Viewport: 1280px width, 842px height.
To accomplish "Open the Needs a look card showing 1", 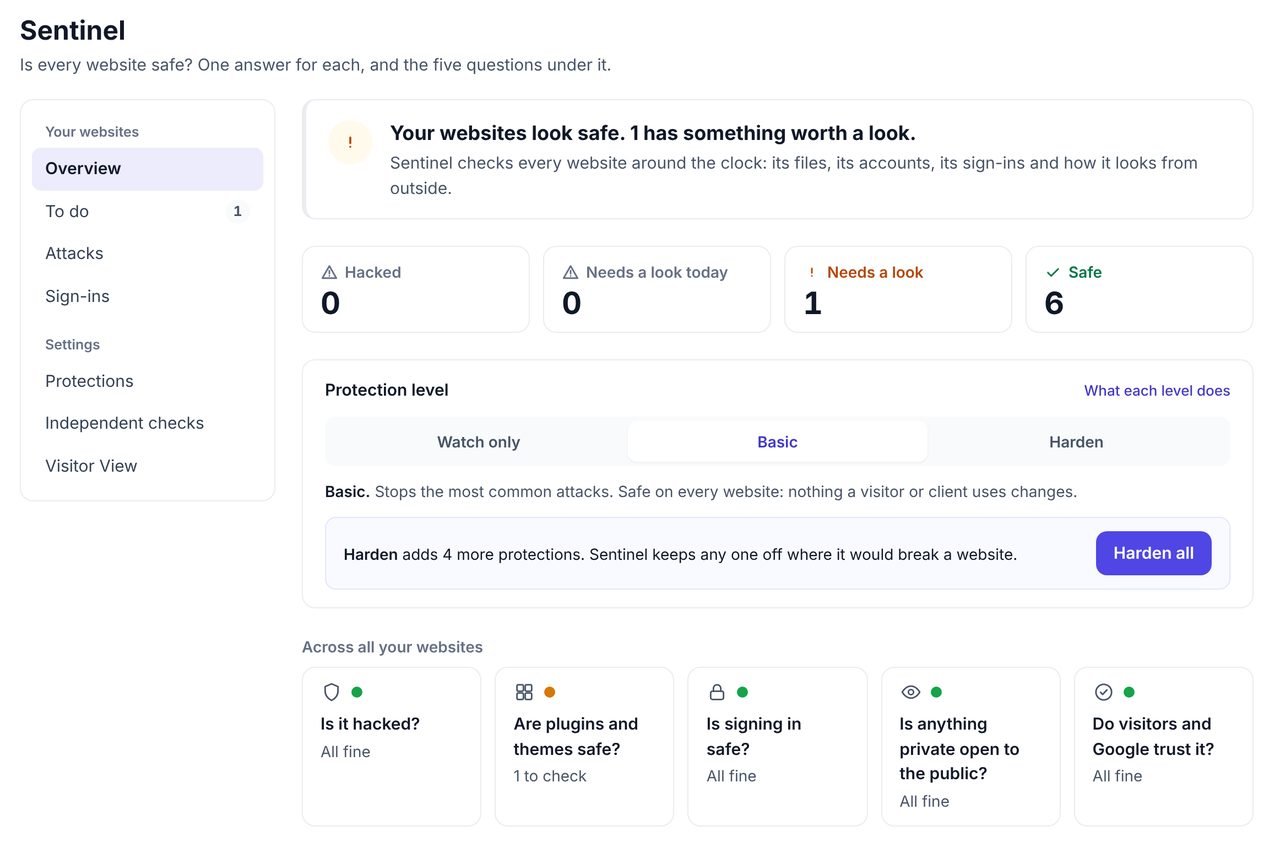I will pyautogui.click(x=898, y=289).
